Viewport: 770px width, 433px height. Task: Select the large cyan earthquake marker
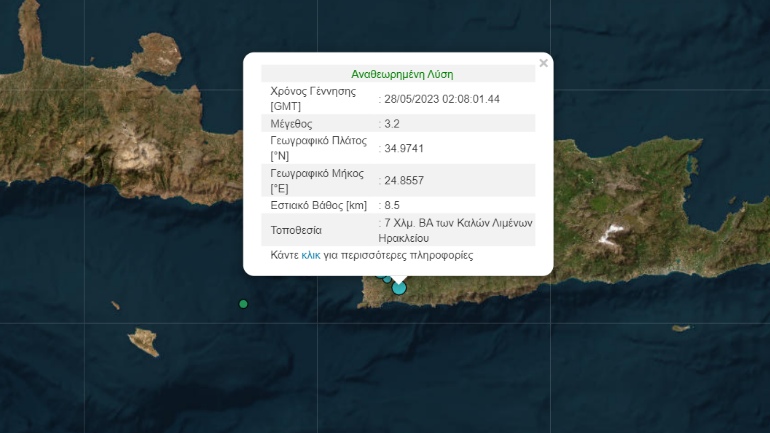coord(399,288)
